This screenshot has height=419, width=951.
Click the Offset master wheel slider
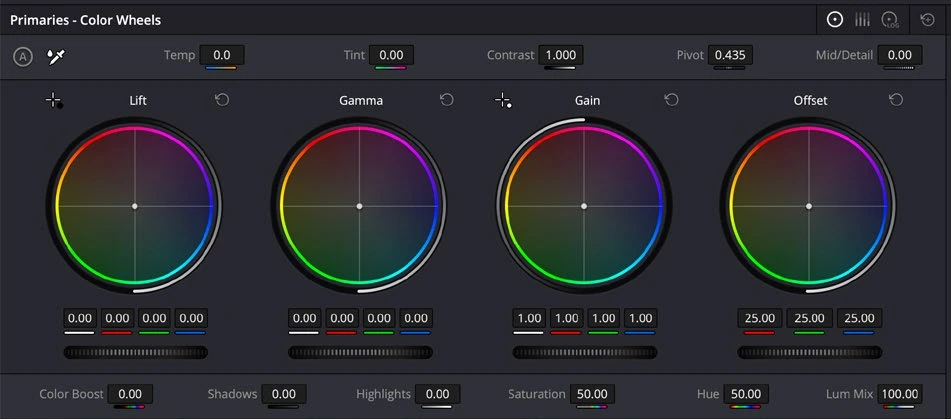point(810,352)
